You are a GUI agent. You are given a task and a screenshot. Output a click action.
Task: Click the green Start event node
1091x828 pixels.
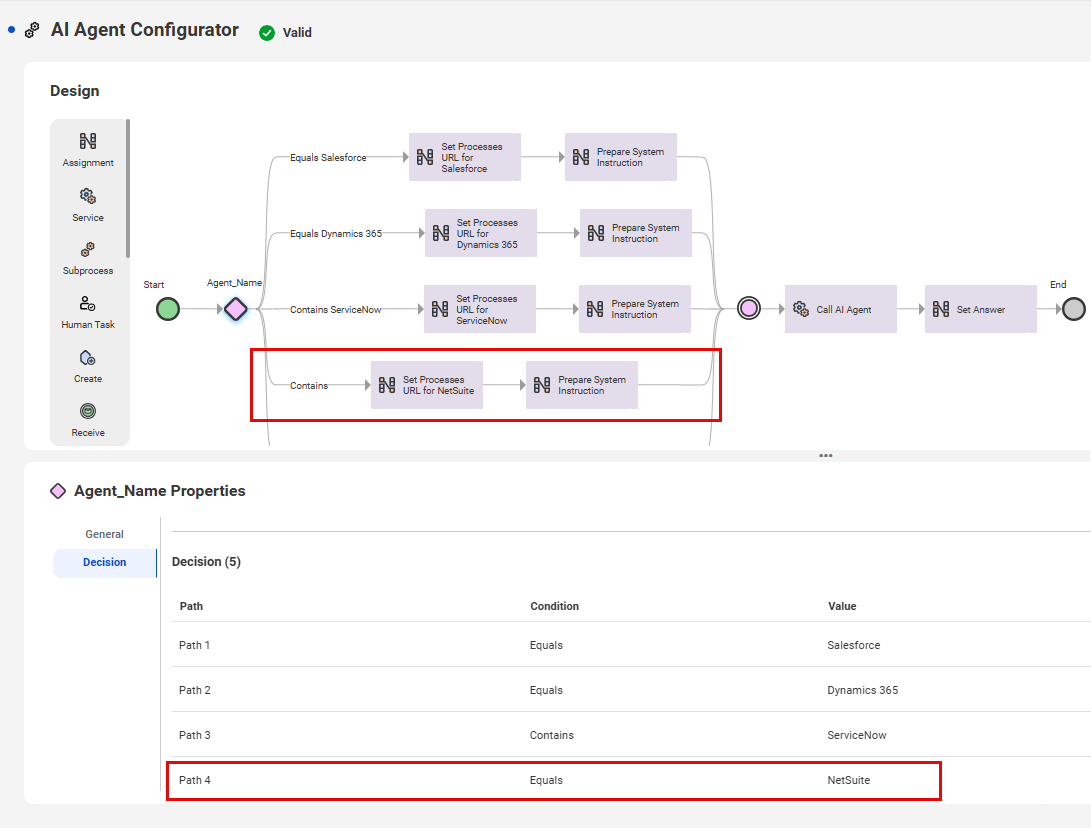[x=168, y=309]
